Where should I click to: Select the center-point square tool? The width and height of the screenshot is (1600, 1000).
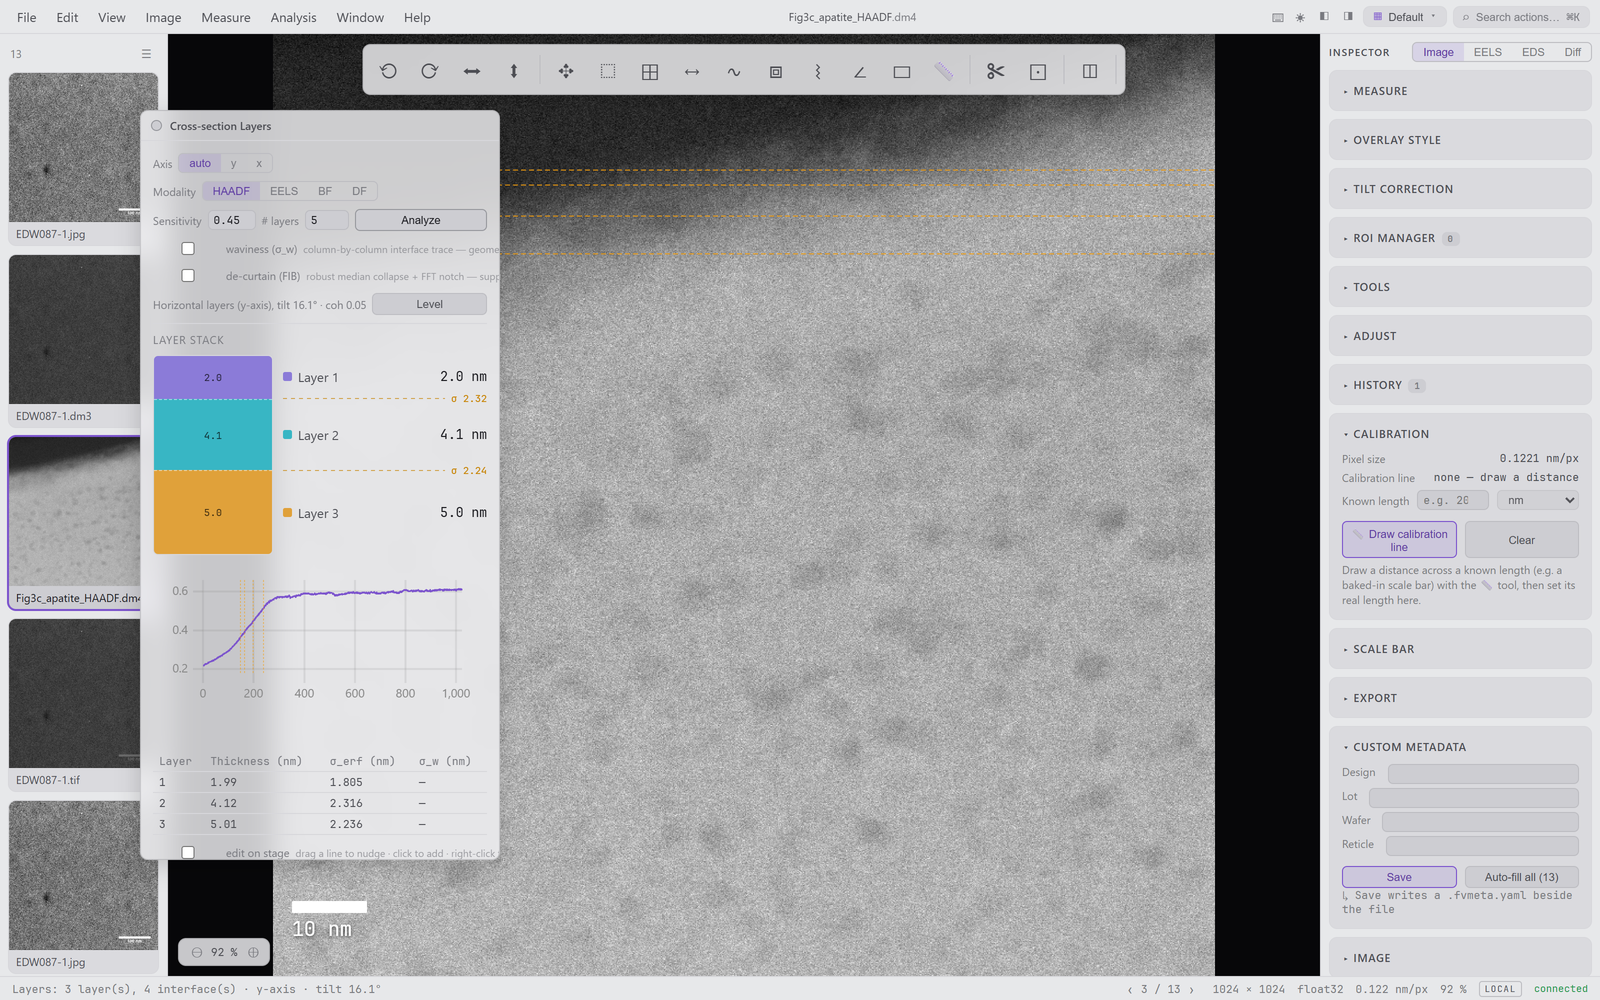coord(1038,71)
